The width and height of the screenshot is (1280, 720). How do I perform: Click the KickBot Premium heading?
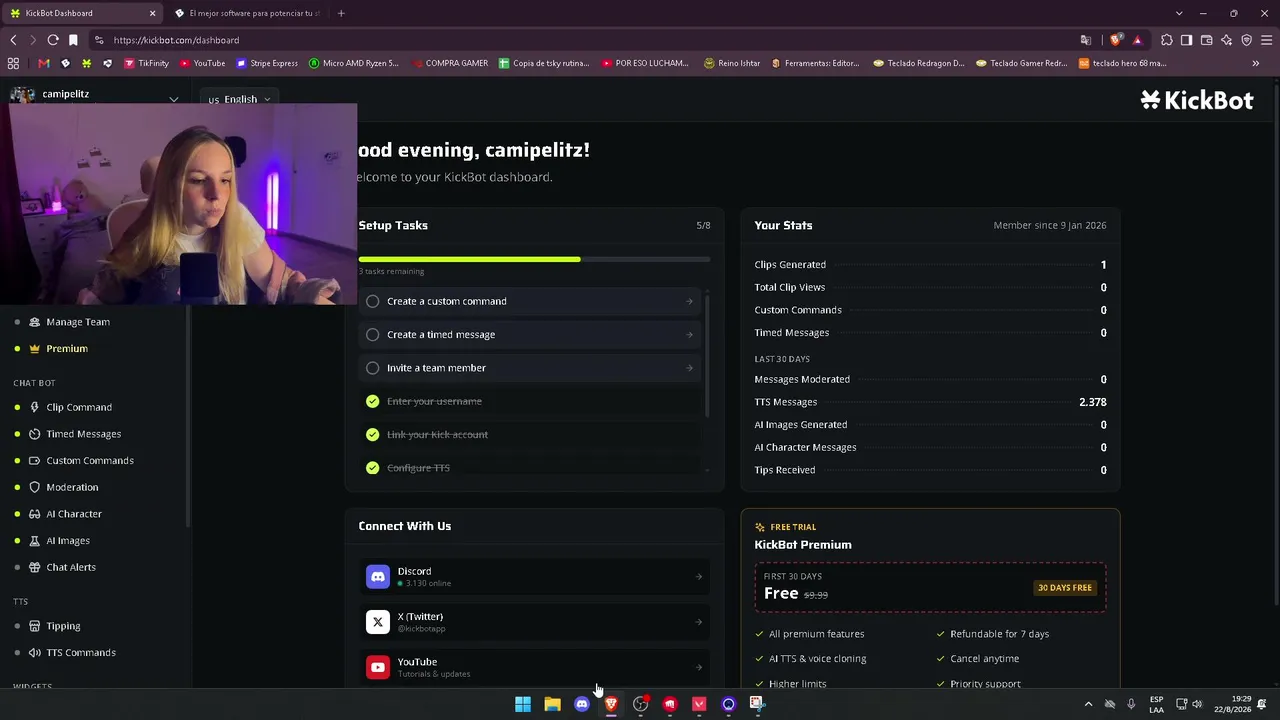pyautogui.click(x=803, y=545)
